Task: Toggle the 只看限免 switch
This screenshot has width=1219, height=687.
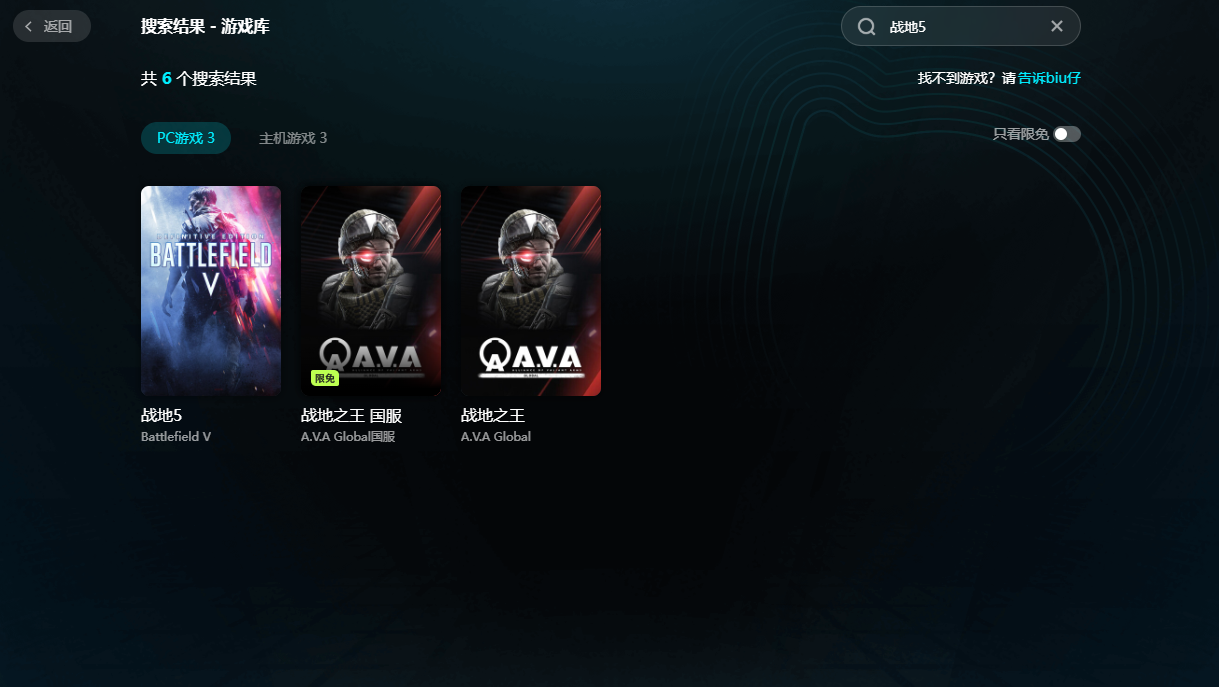Action: point(1067,134)
